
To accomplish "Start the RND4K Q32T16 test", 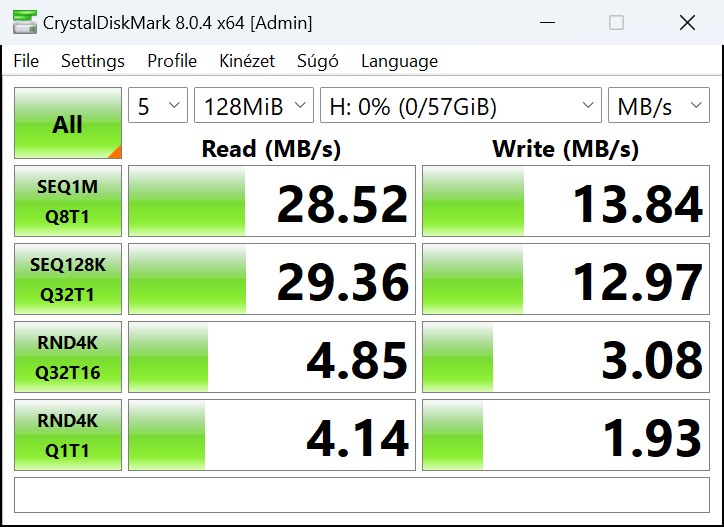I will tap(68, 357).
